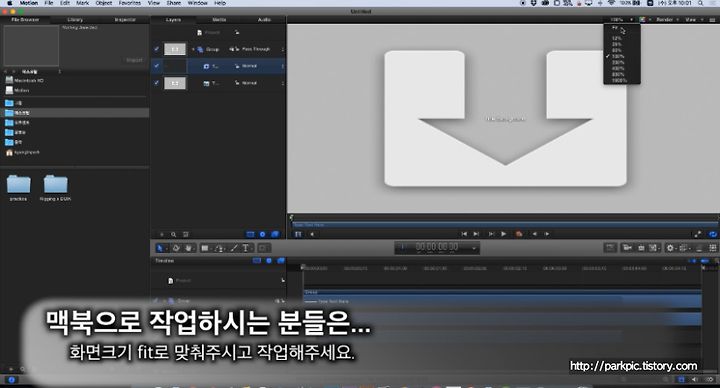Click the Rectangle Mask tool
This screenshot has width=720, height=388.
click(x=263, y=248)
